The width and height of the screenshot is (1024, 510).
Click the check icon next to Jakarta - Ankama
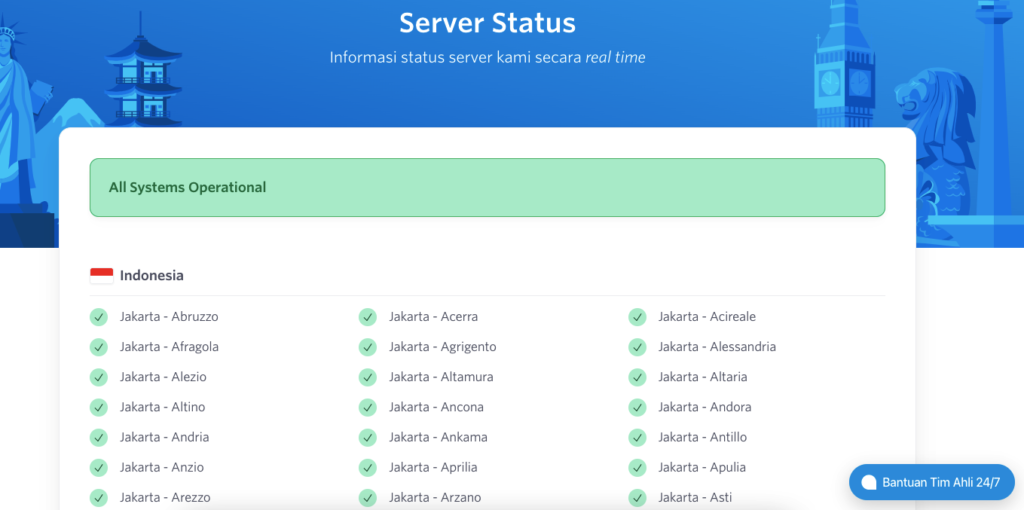pyautogui.click(x=368, y=437)
